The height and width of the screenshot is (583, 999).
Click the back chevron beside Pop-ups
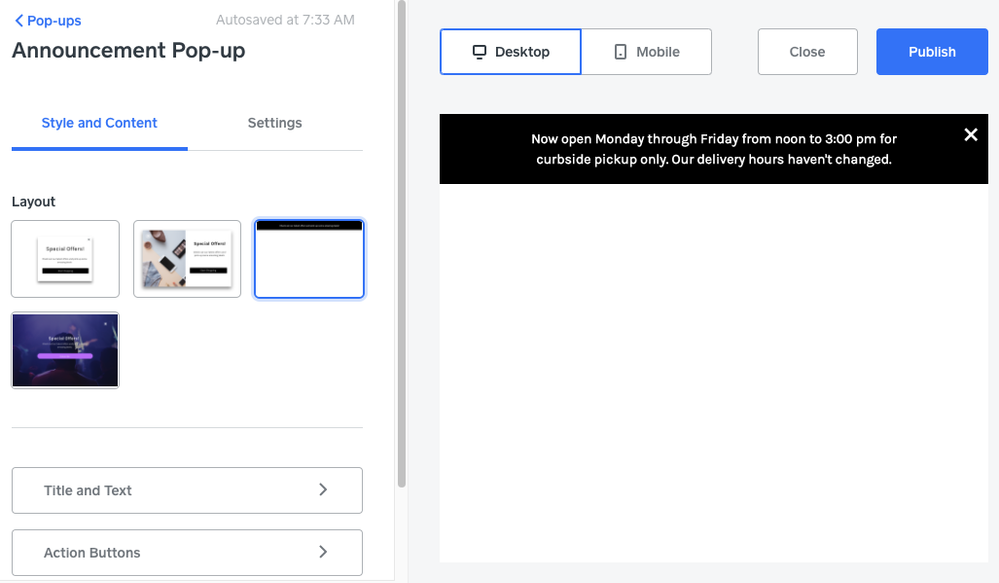[18, 21]
